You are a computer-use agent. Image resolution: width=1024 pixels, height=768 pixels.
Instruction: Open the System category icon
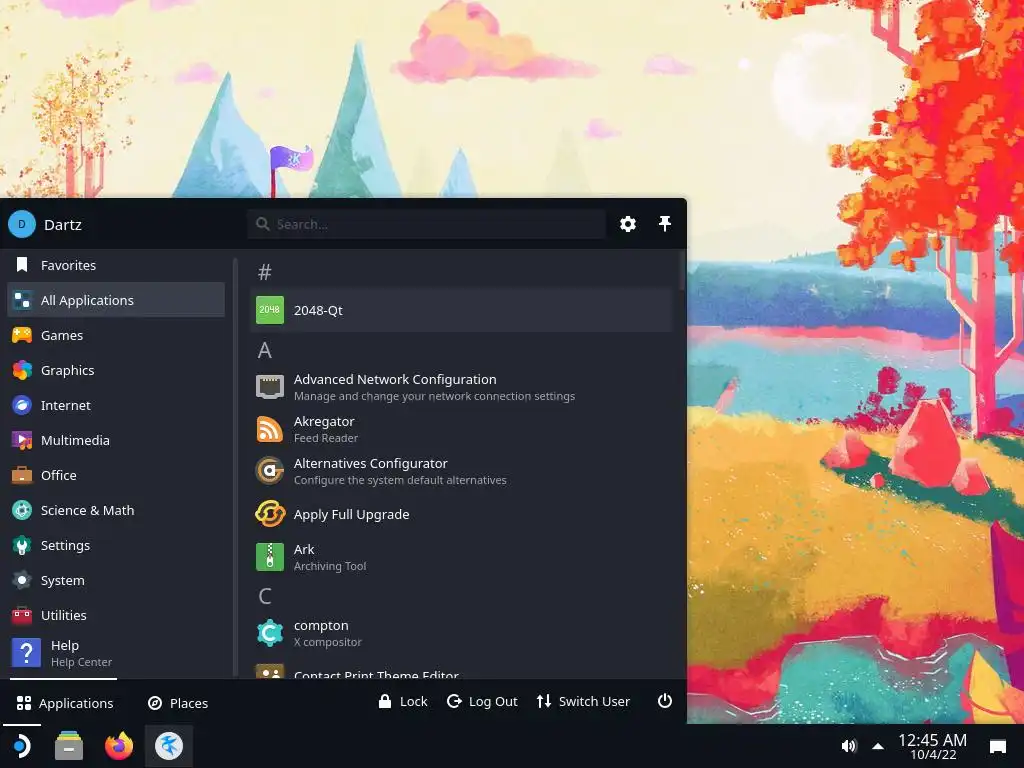[x=22, y=580]
